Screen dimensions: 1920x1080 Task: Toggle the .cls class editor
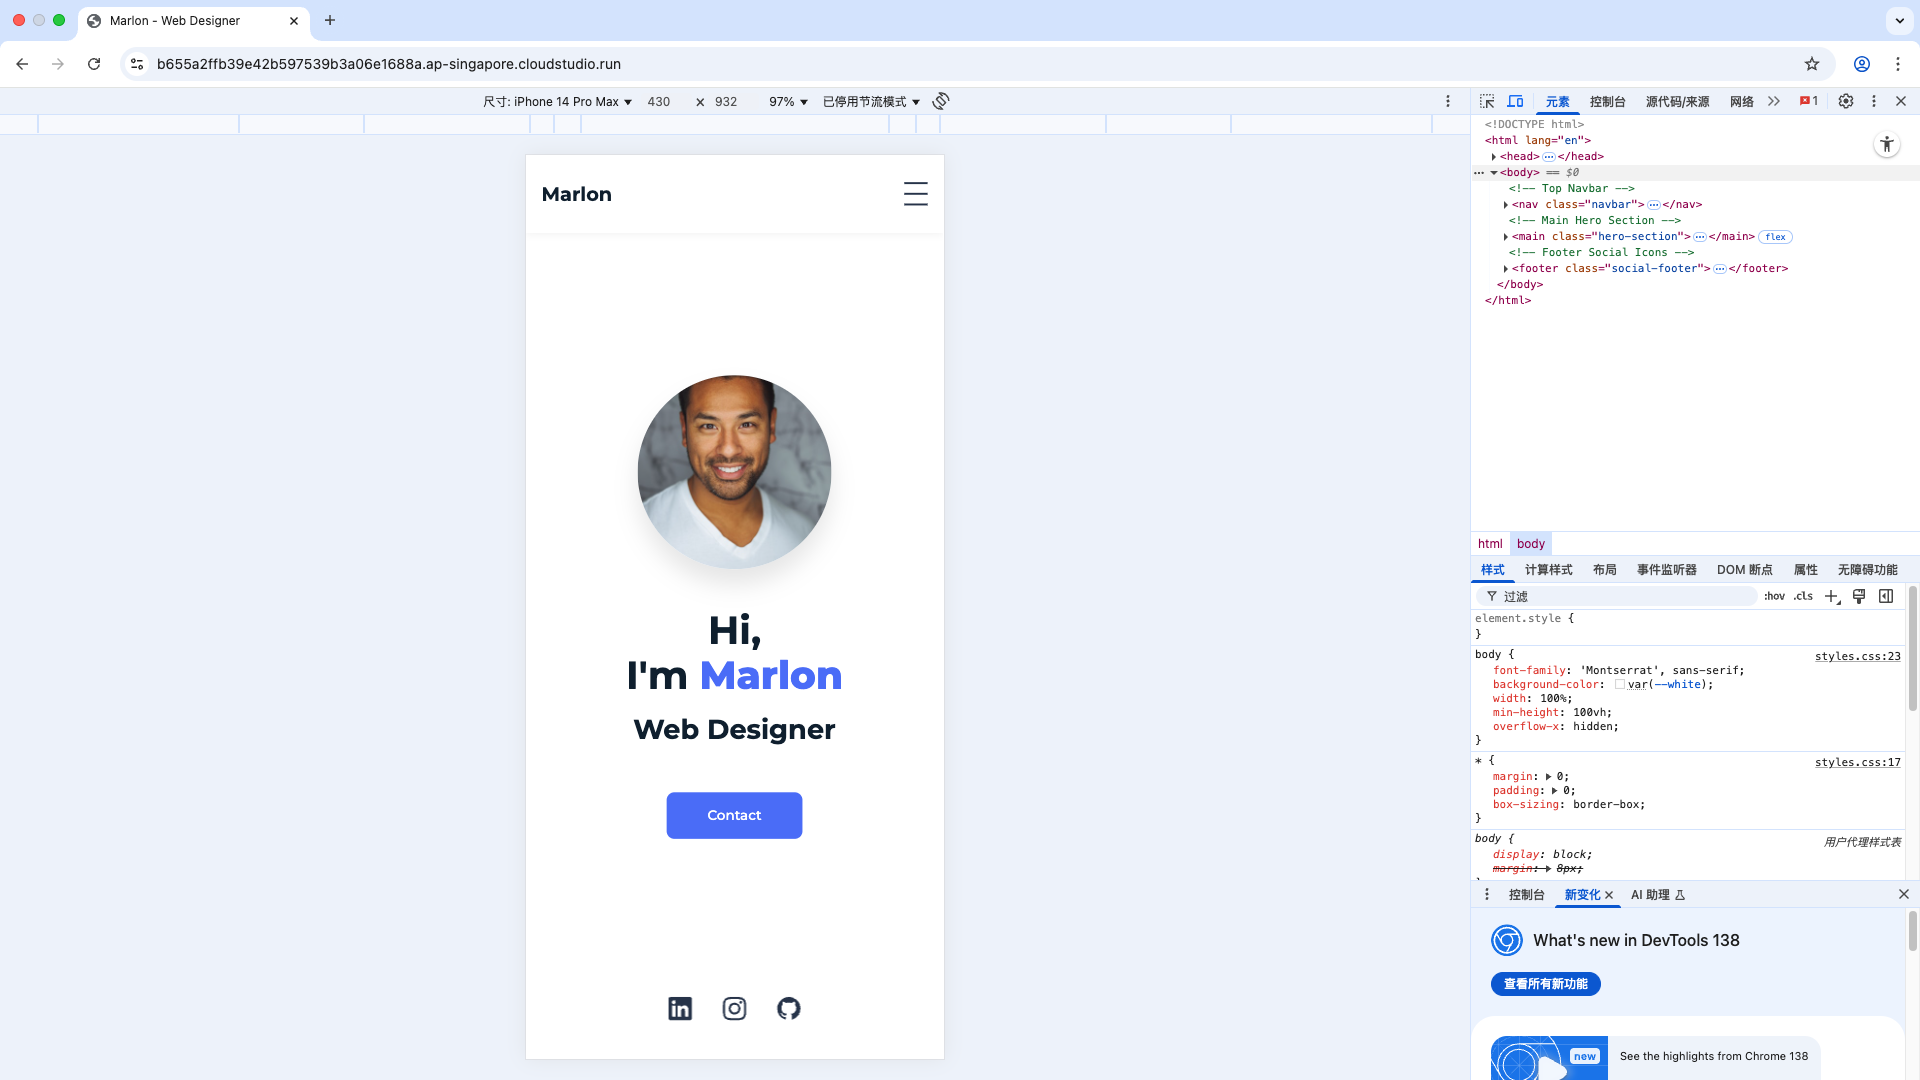[x=1803, y=596]
